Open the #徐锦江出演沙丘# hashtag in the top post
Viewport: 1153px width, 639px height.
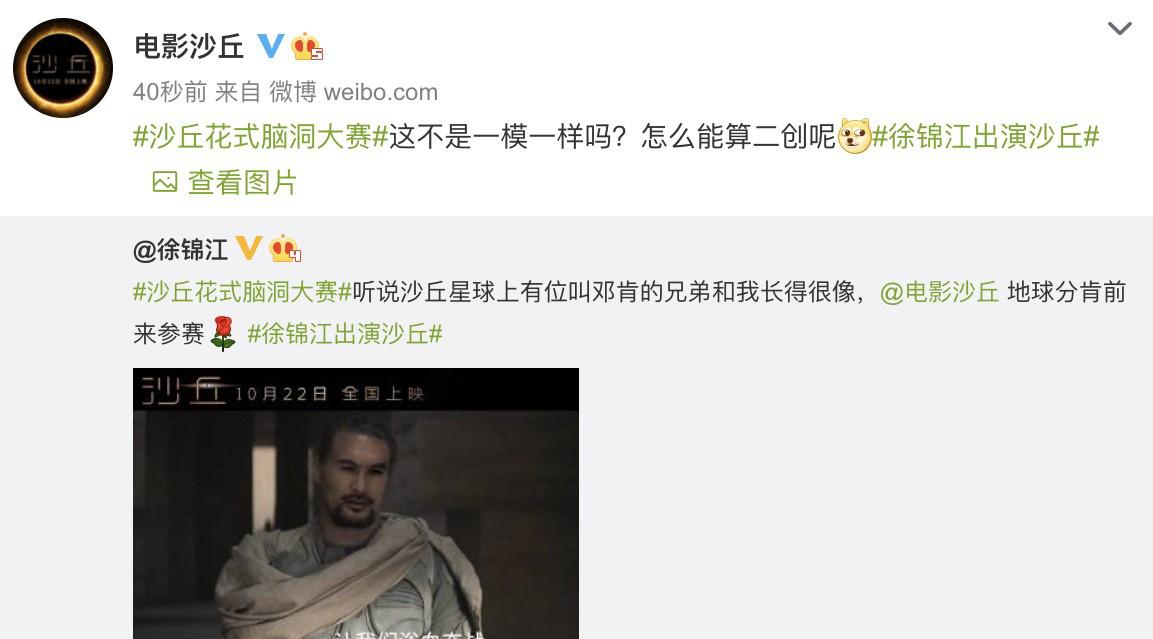[985, 136]
